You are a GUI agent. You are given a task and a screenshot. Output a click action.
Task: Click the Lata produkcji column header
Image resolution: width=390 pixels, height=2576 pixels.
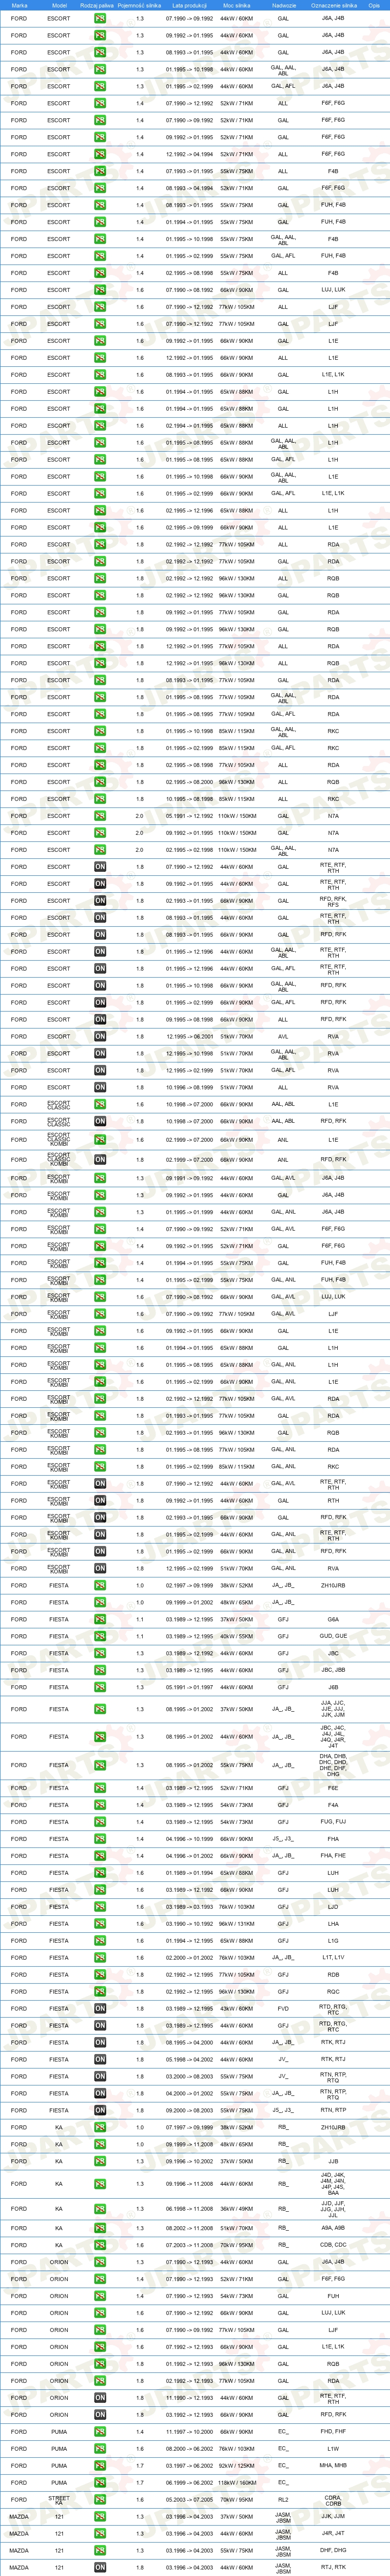tap(189, 5)
